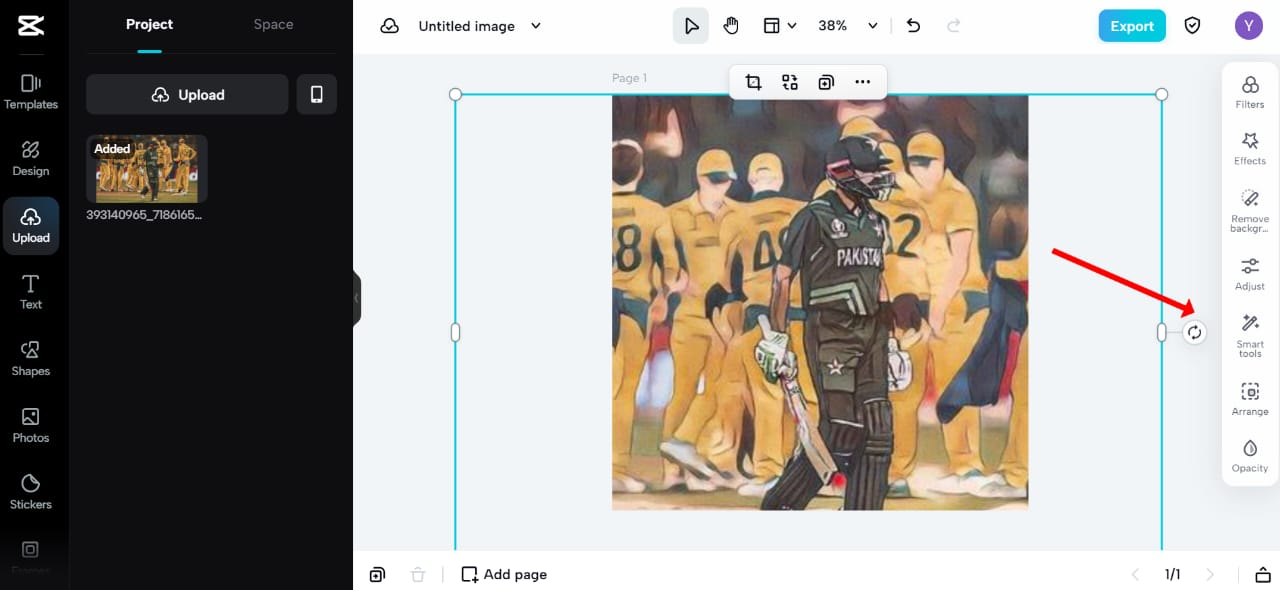The width and height of the screenshot is (1280, 590).
Task: Open the Arrange panel
Action: click(x=1250, y=399)
